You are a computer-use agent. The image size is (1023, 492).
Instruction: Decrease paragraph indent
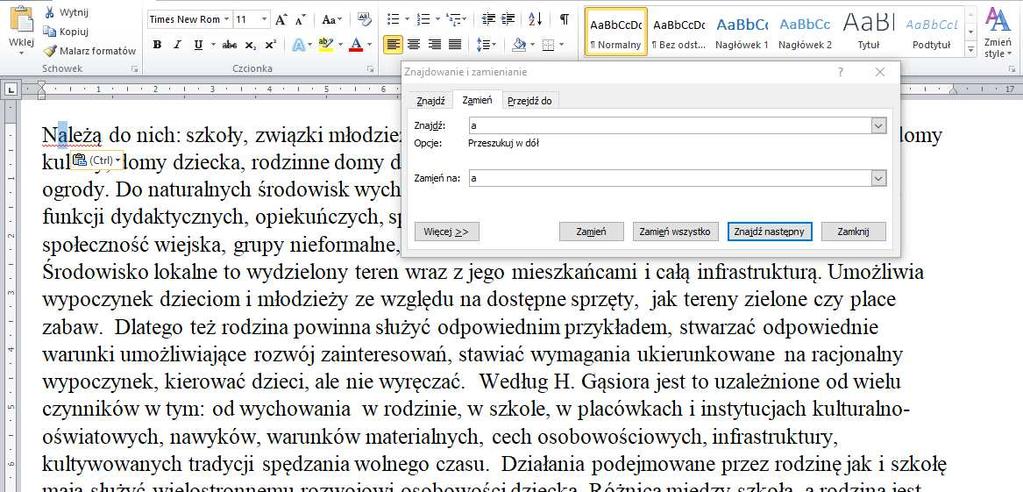coord(487,20)
